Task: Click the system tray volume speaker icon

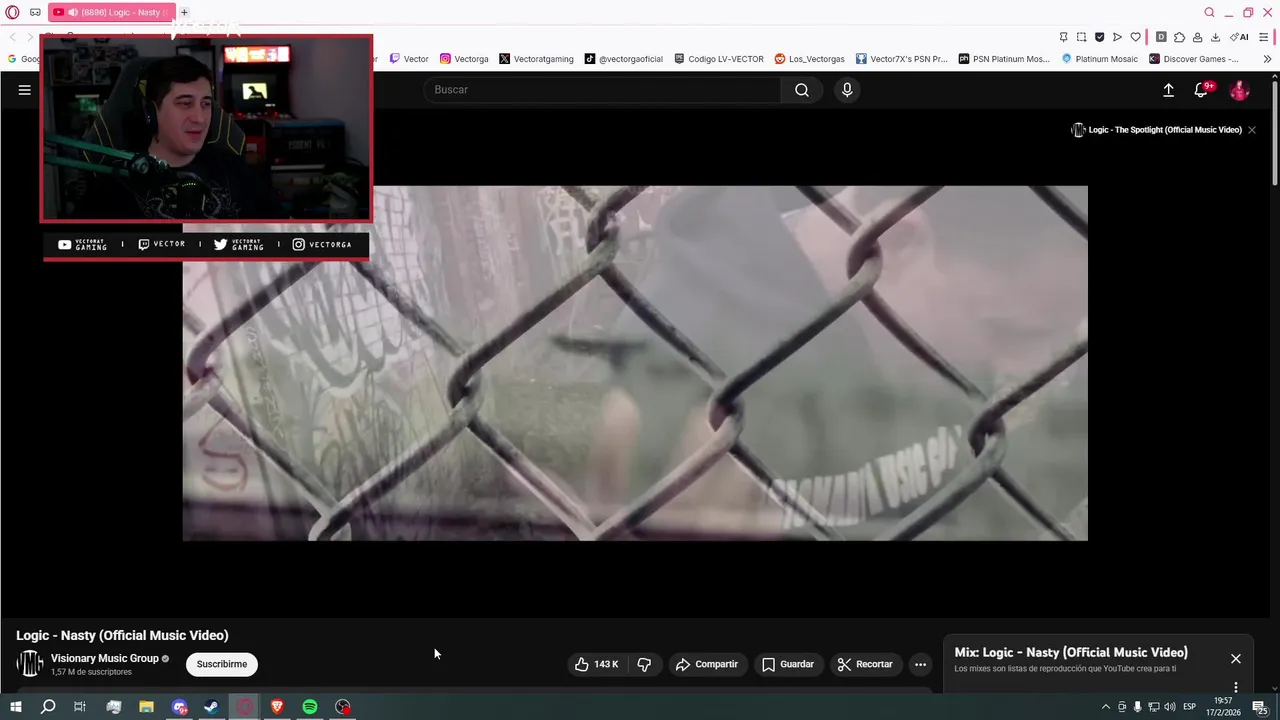Action: tap(1170, 707)
